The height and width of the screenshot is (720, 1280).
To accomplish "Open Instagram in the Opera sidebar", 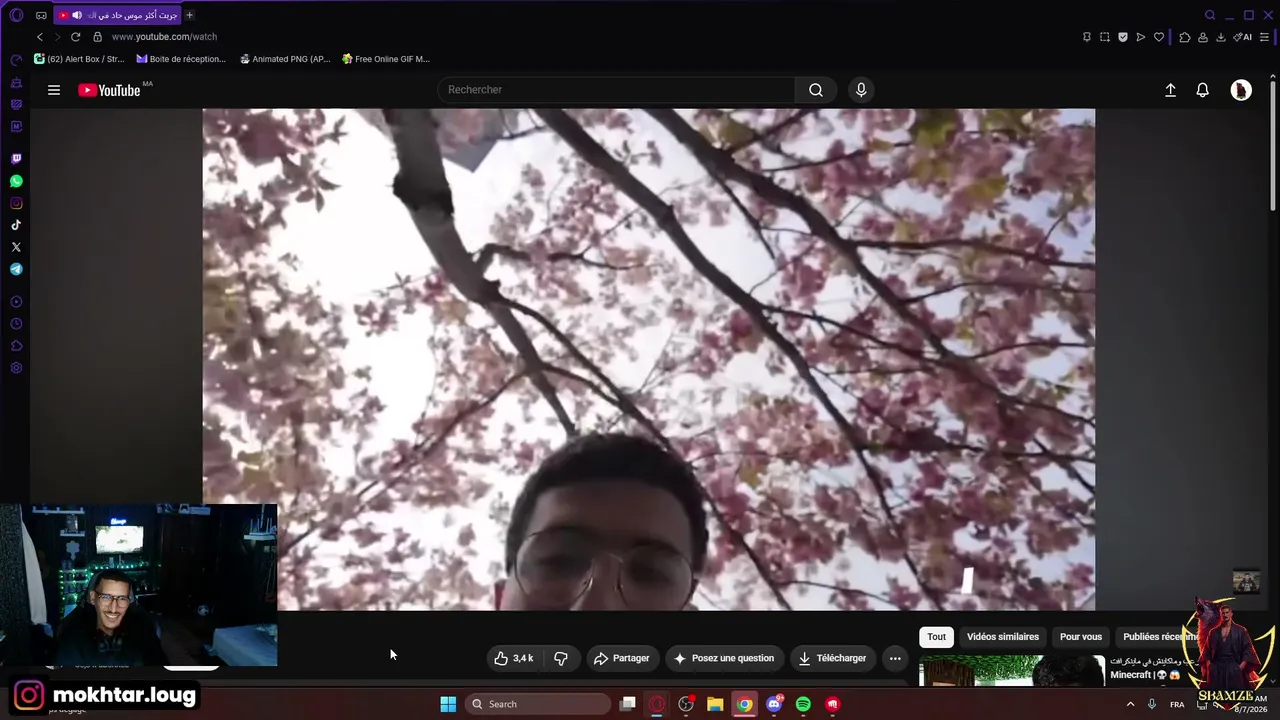I will (16, 203).
